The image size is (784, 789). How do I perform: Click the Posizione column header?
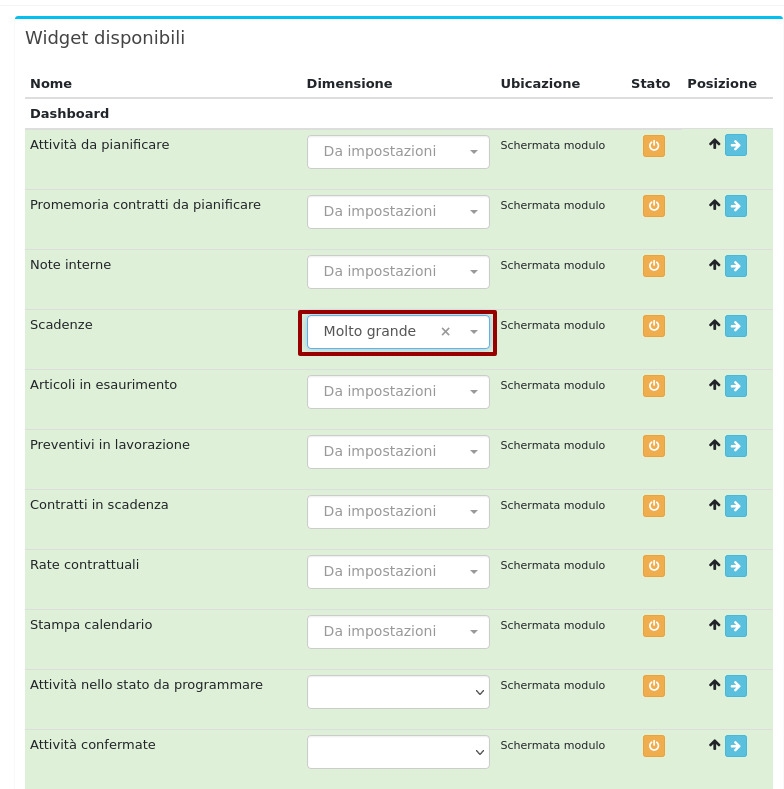tap(721, 84)
